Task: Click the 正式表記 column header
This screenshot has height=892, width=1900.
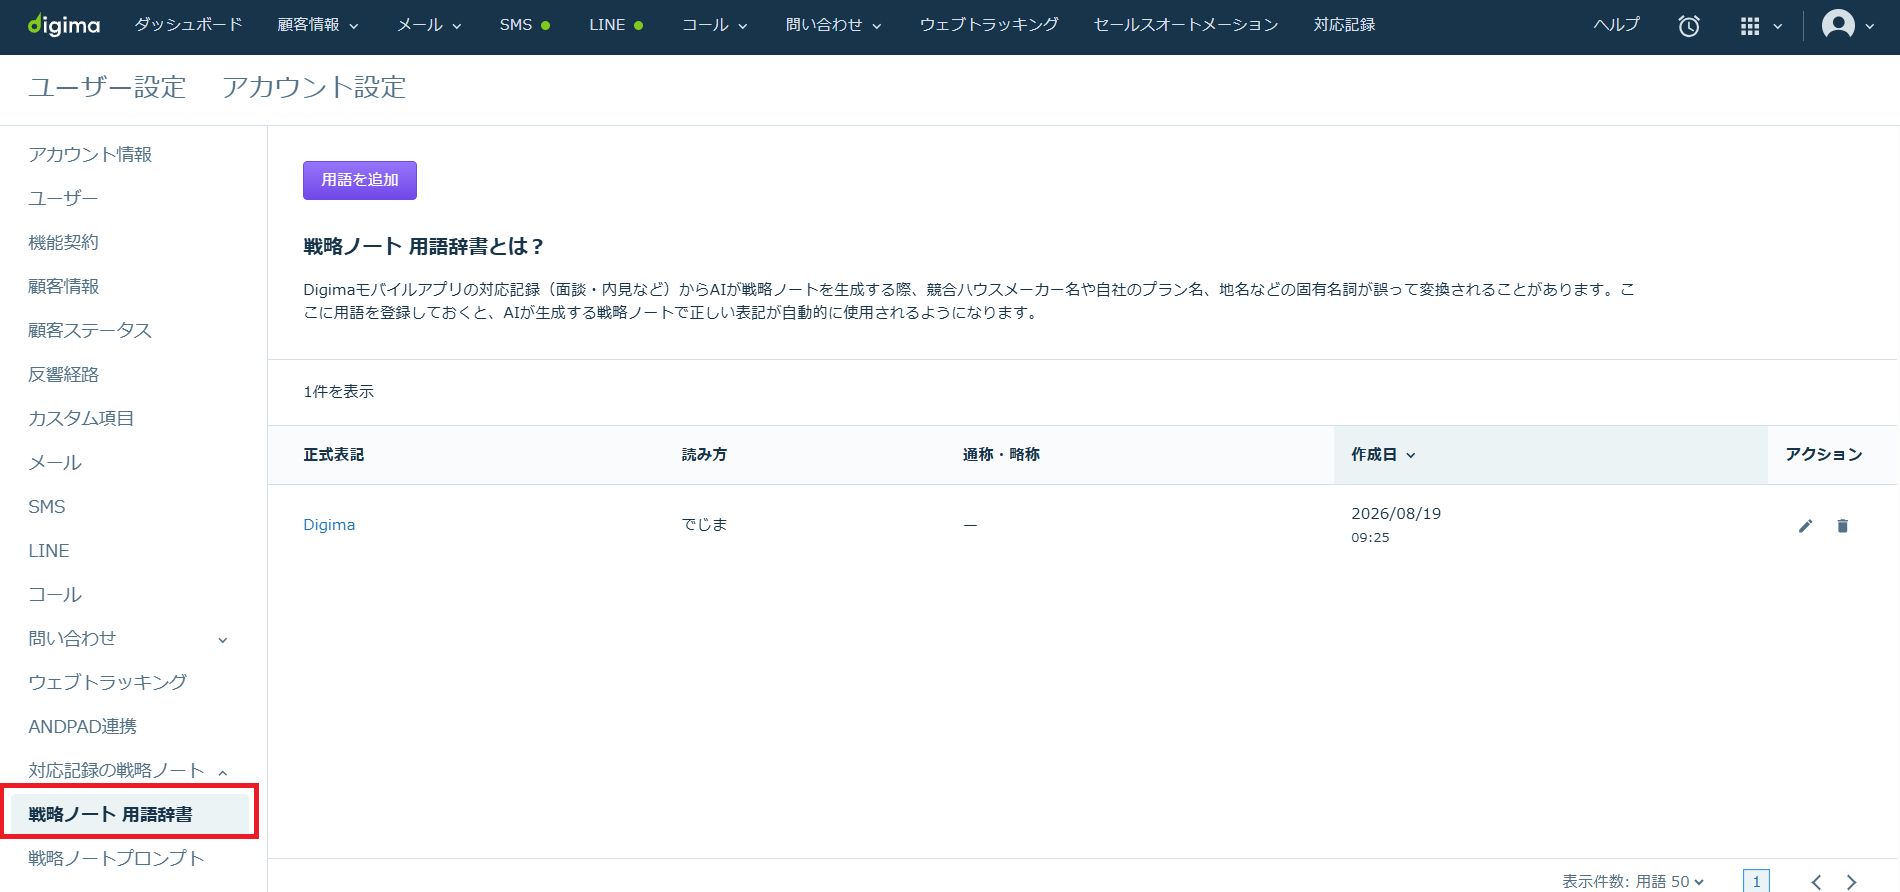Action: (x=334, y=455)
